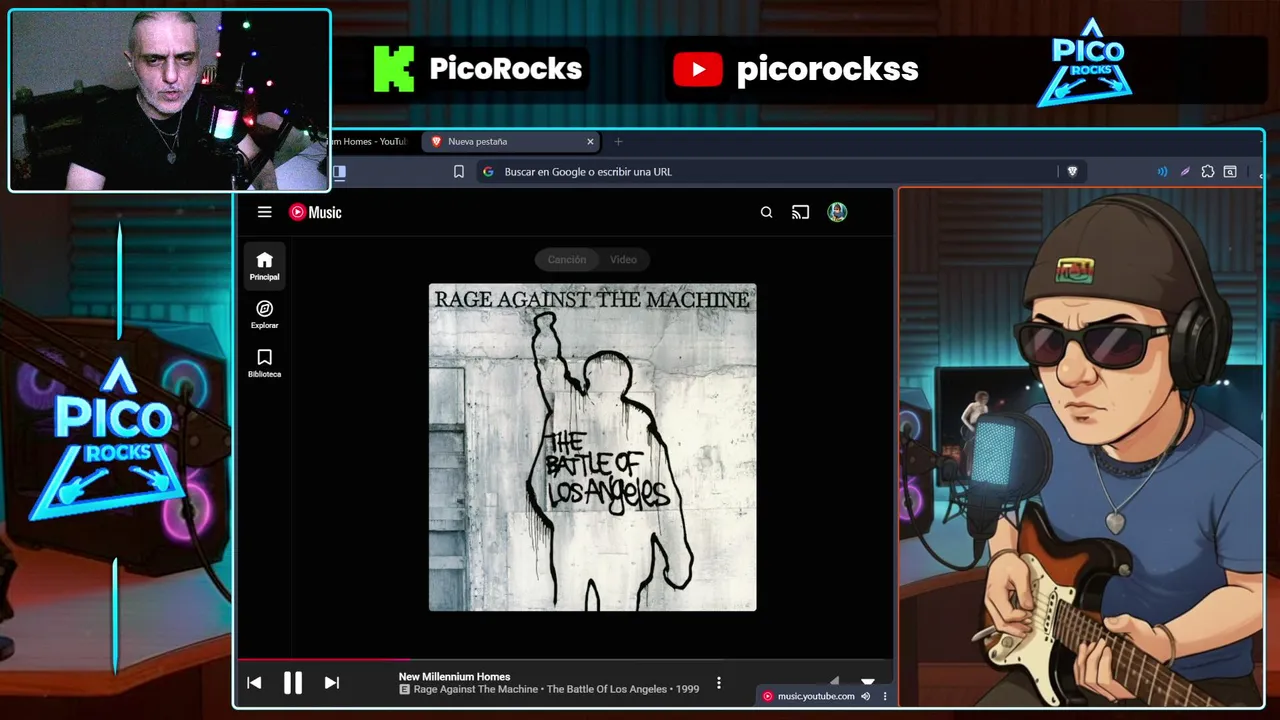Open YouTube Music search
1280x720 pixels.
pyautogui.click(x=766, y=212)
